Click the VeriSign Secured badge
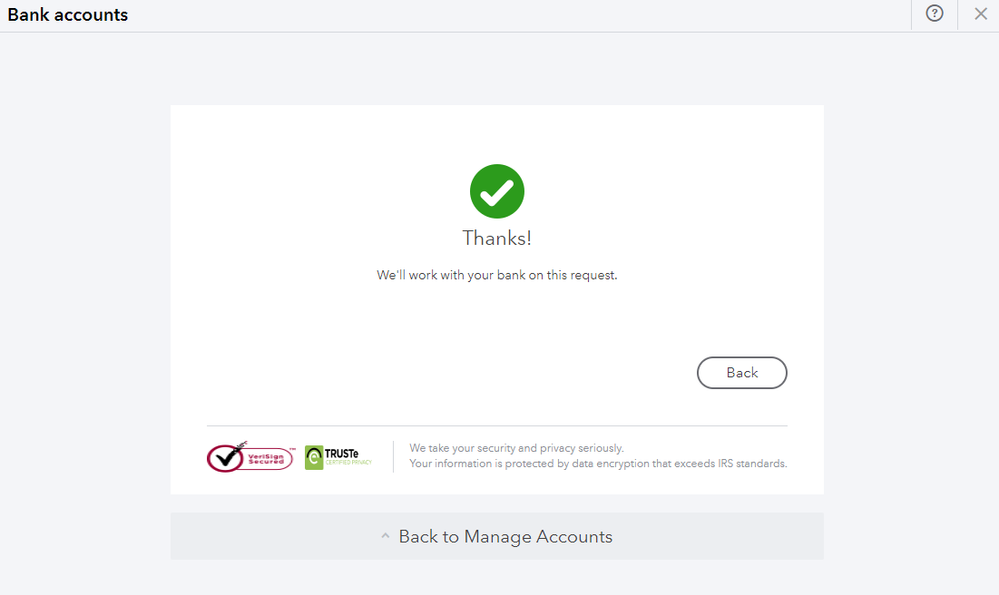Screen dimensions: 999x595 point(251,457)
